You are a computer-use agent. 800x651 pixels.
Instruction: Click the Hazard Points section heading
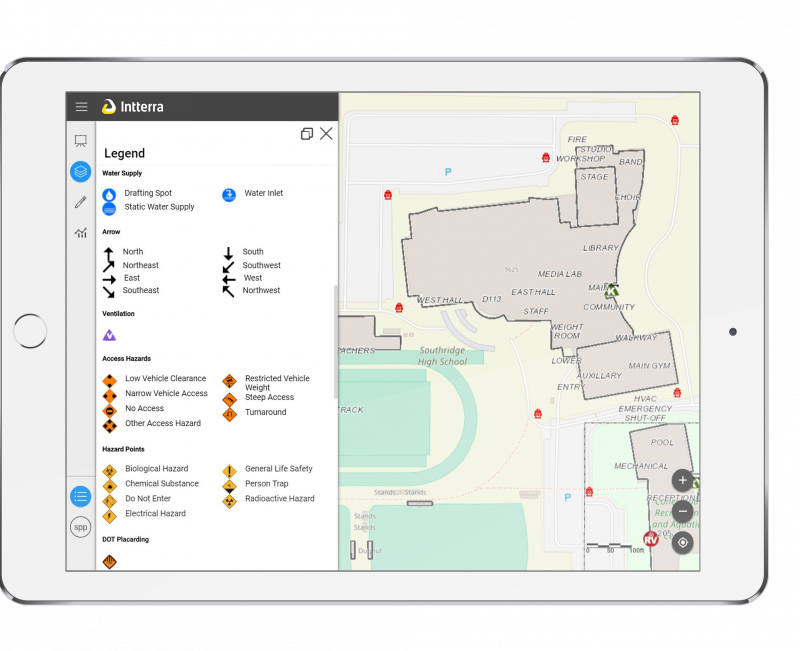click(123, 449)
